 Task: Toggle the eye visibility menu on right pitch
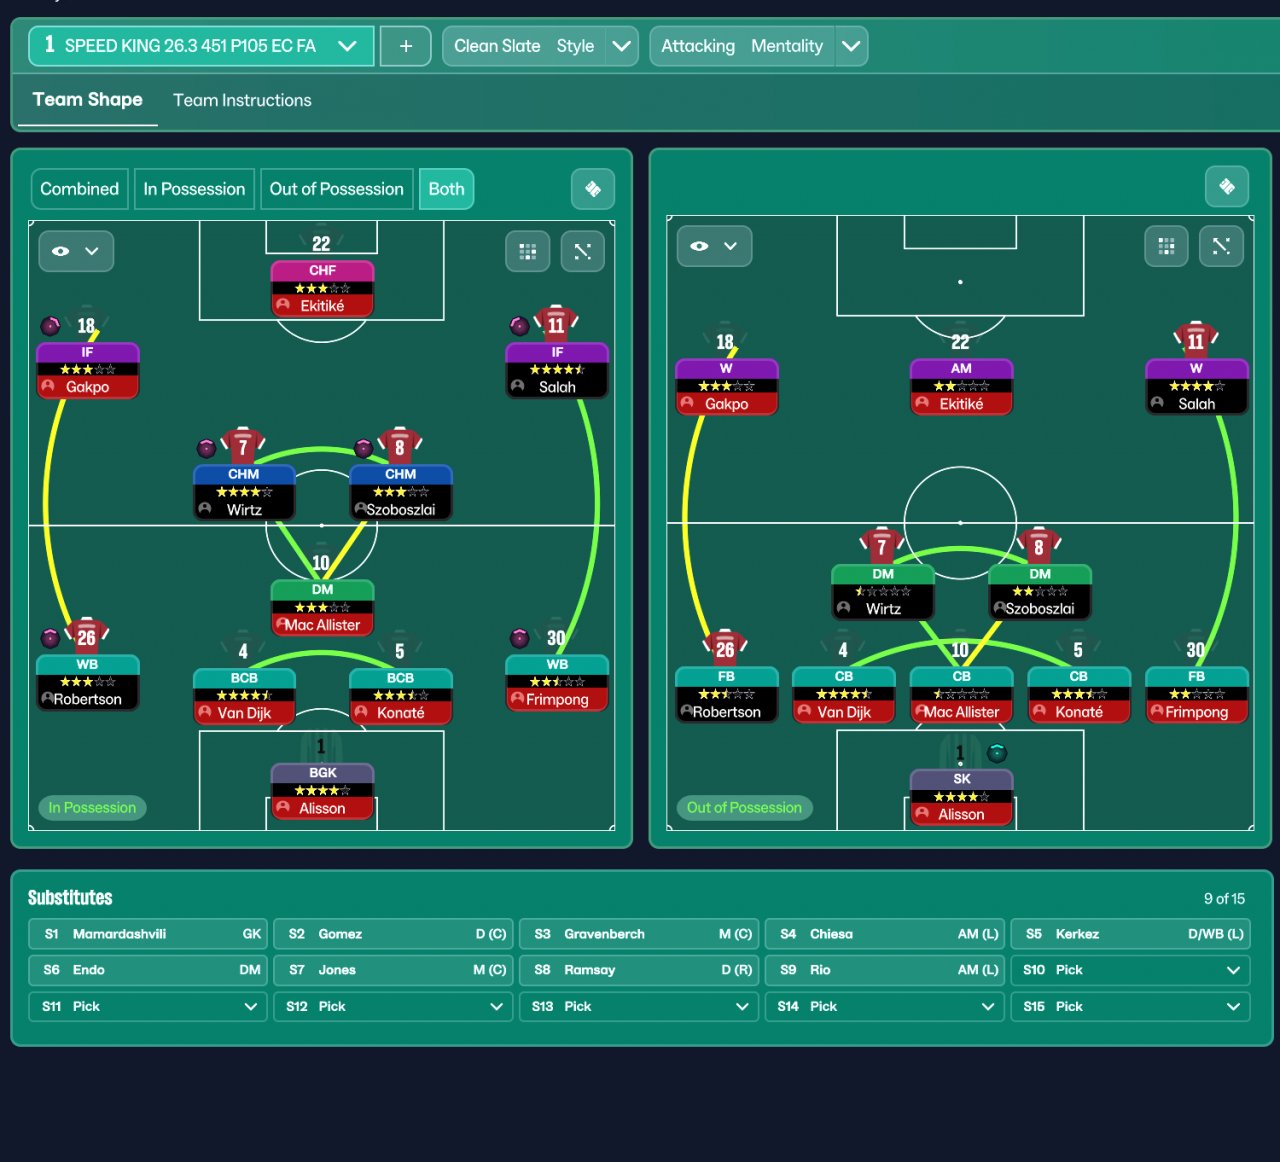click(714, 246)
